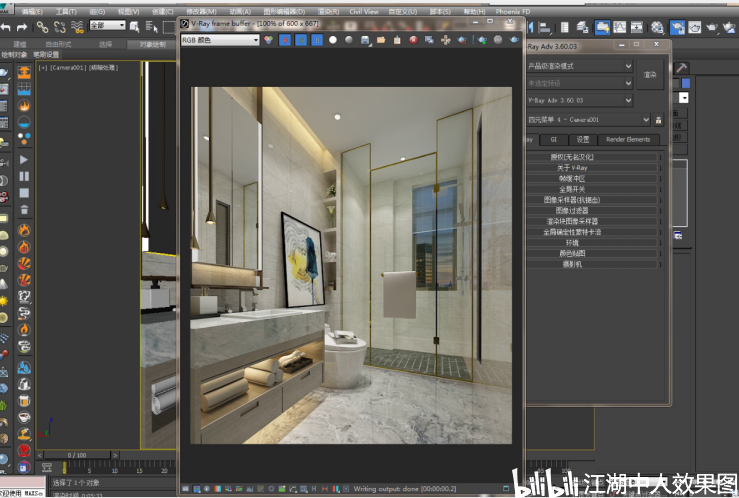Enable track mouse while rendering
The height and width of the screenshot is (498, 739).
tap(445, 40)
